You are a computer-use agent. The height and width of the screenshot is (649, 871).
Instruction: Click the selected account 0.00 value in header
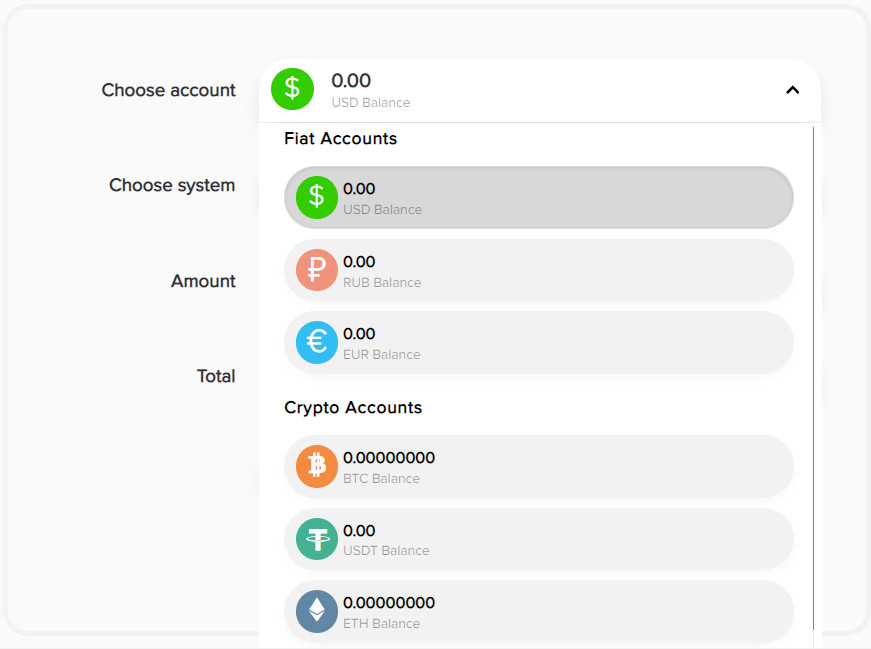coord(351,81)
